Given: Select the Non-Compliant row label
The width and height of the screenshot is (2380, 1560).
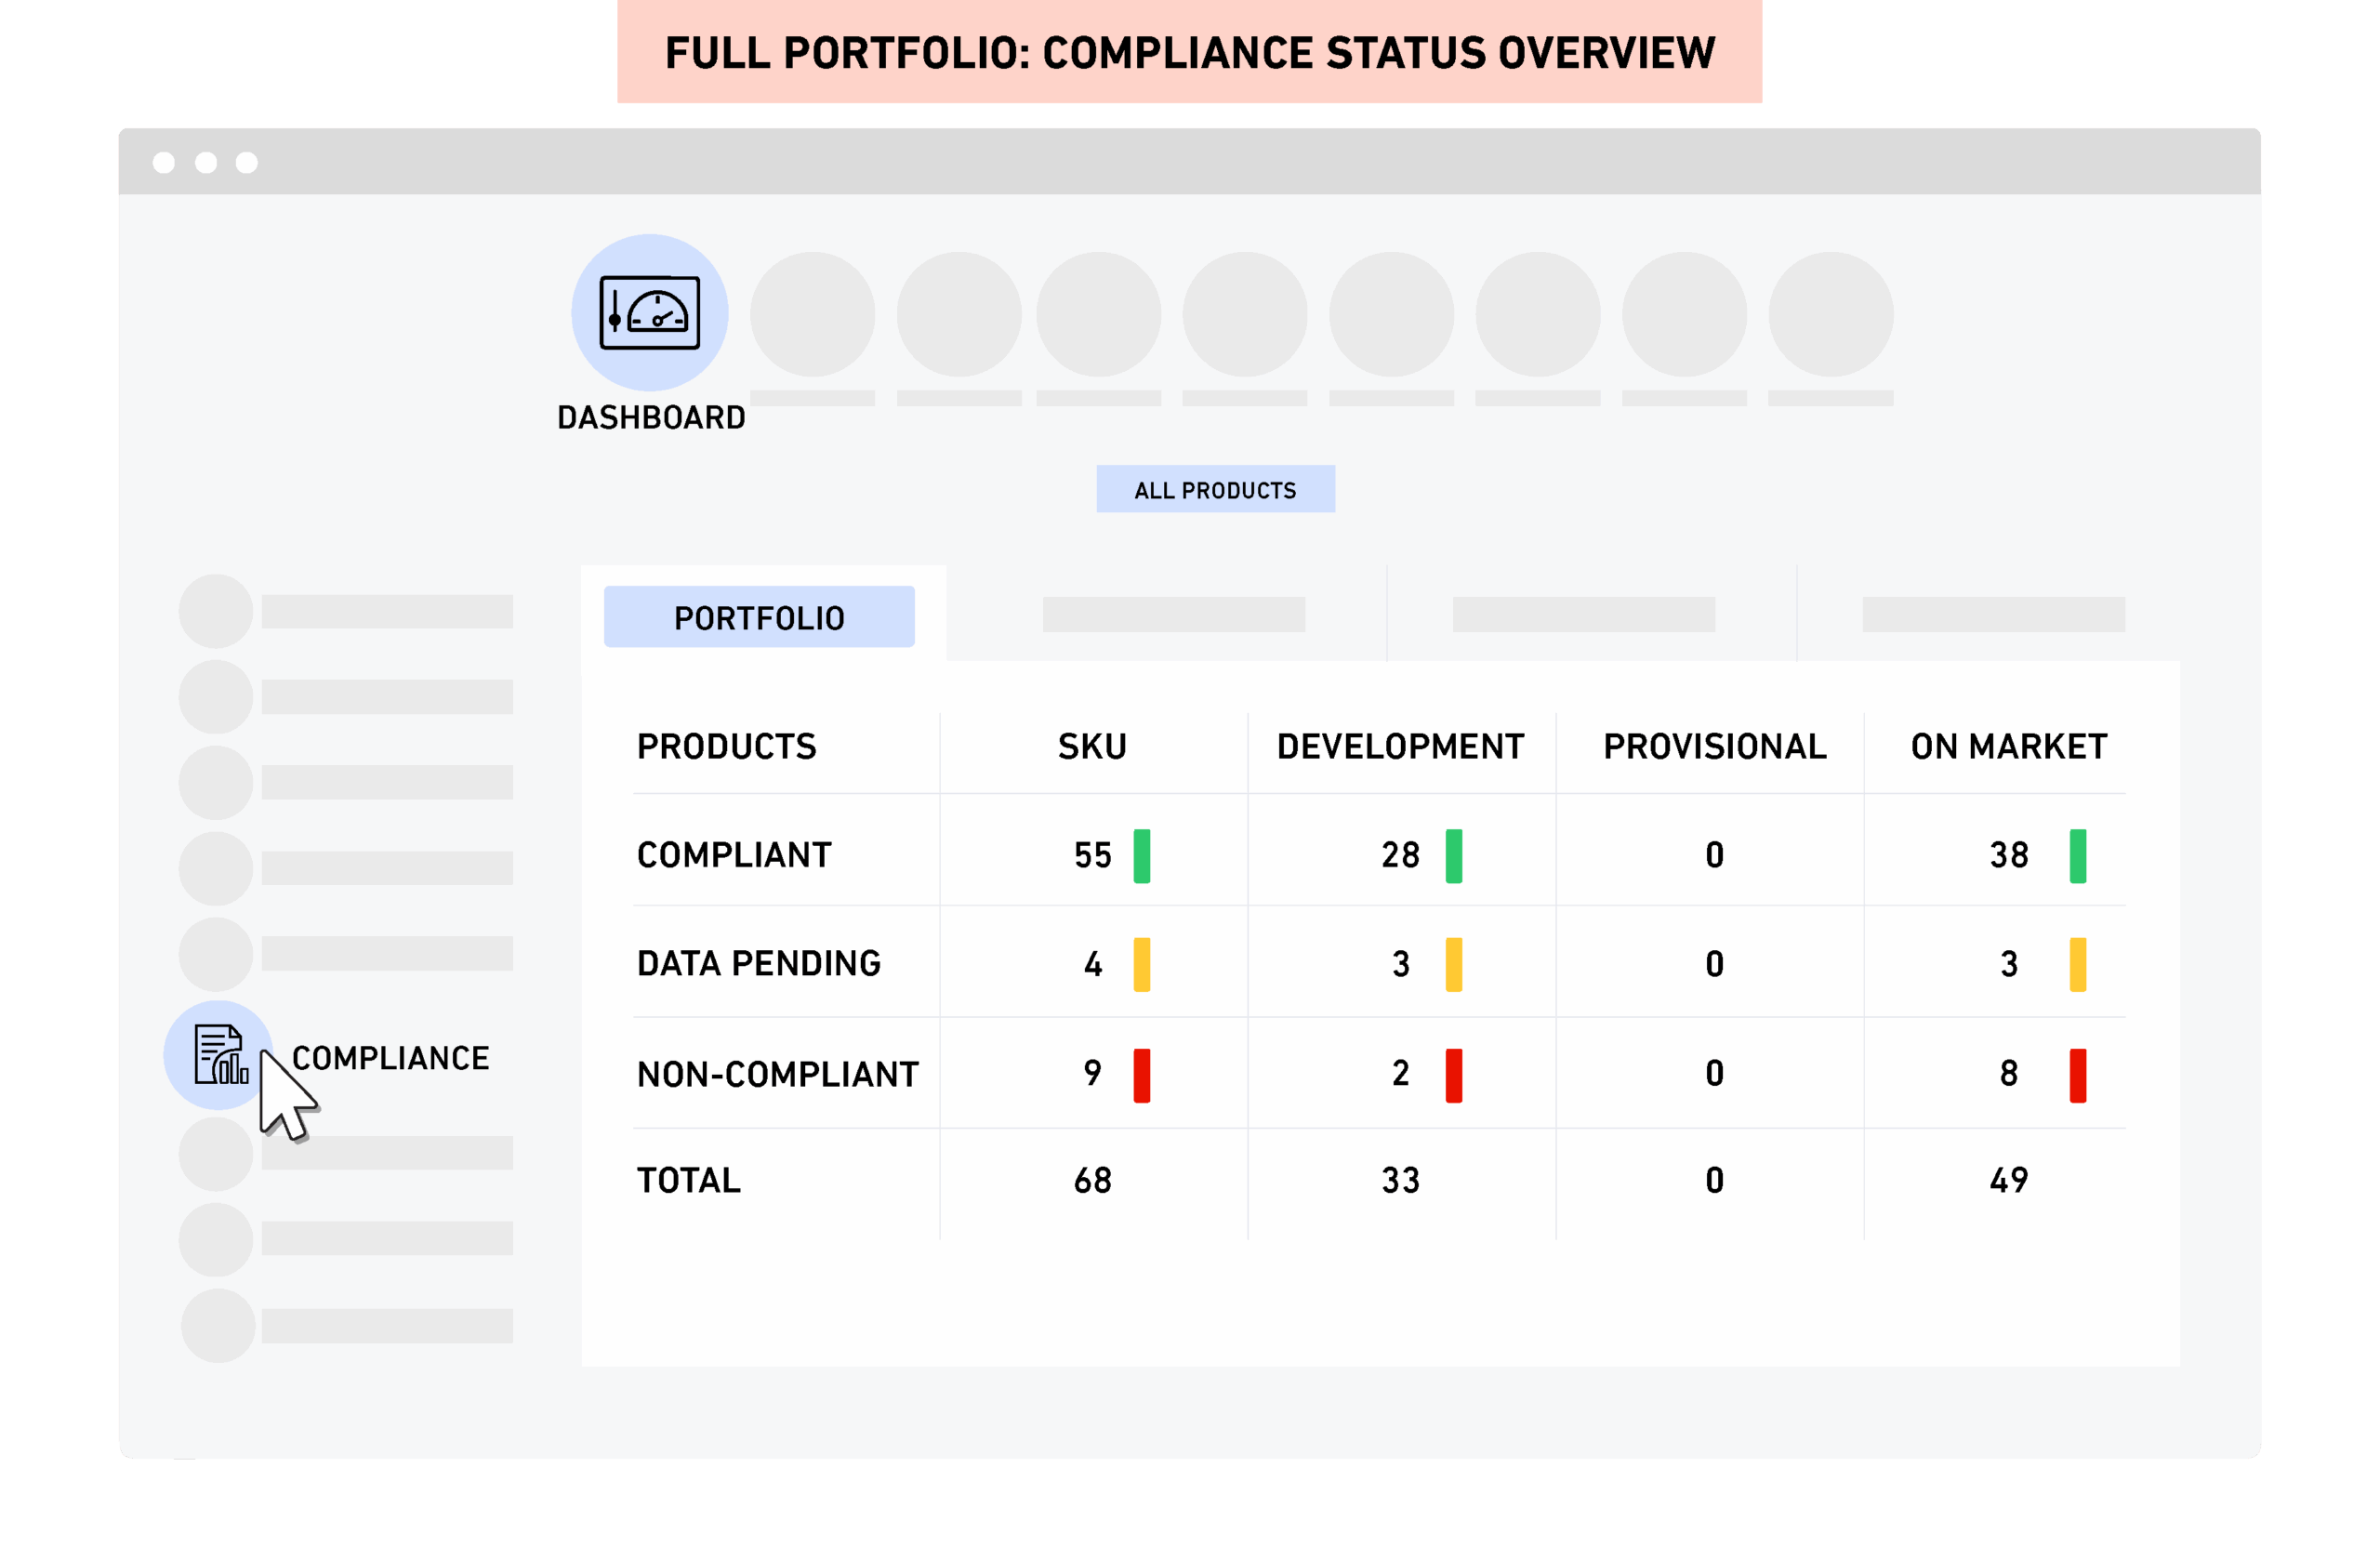Looking at the screenshot, I should point(777,1074).
